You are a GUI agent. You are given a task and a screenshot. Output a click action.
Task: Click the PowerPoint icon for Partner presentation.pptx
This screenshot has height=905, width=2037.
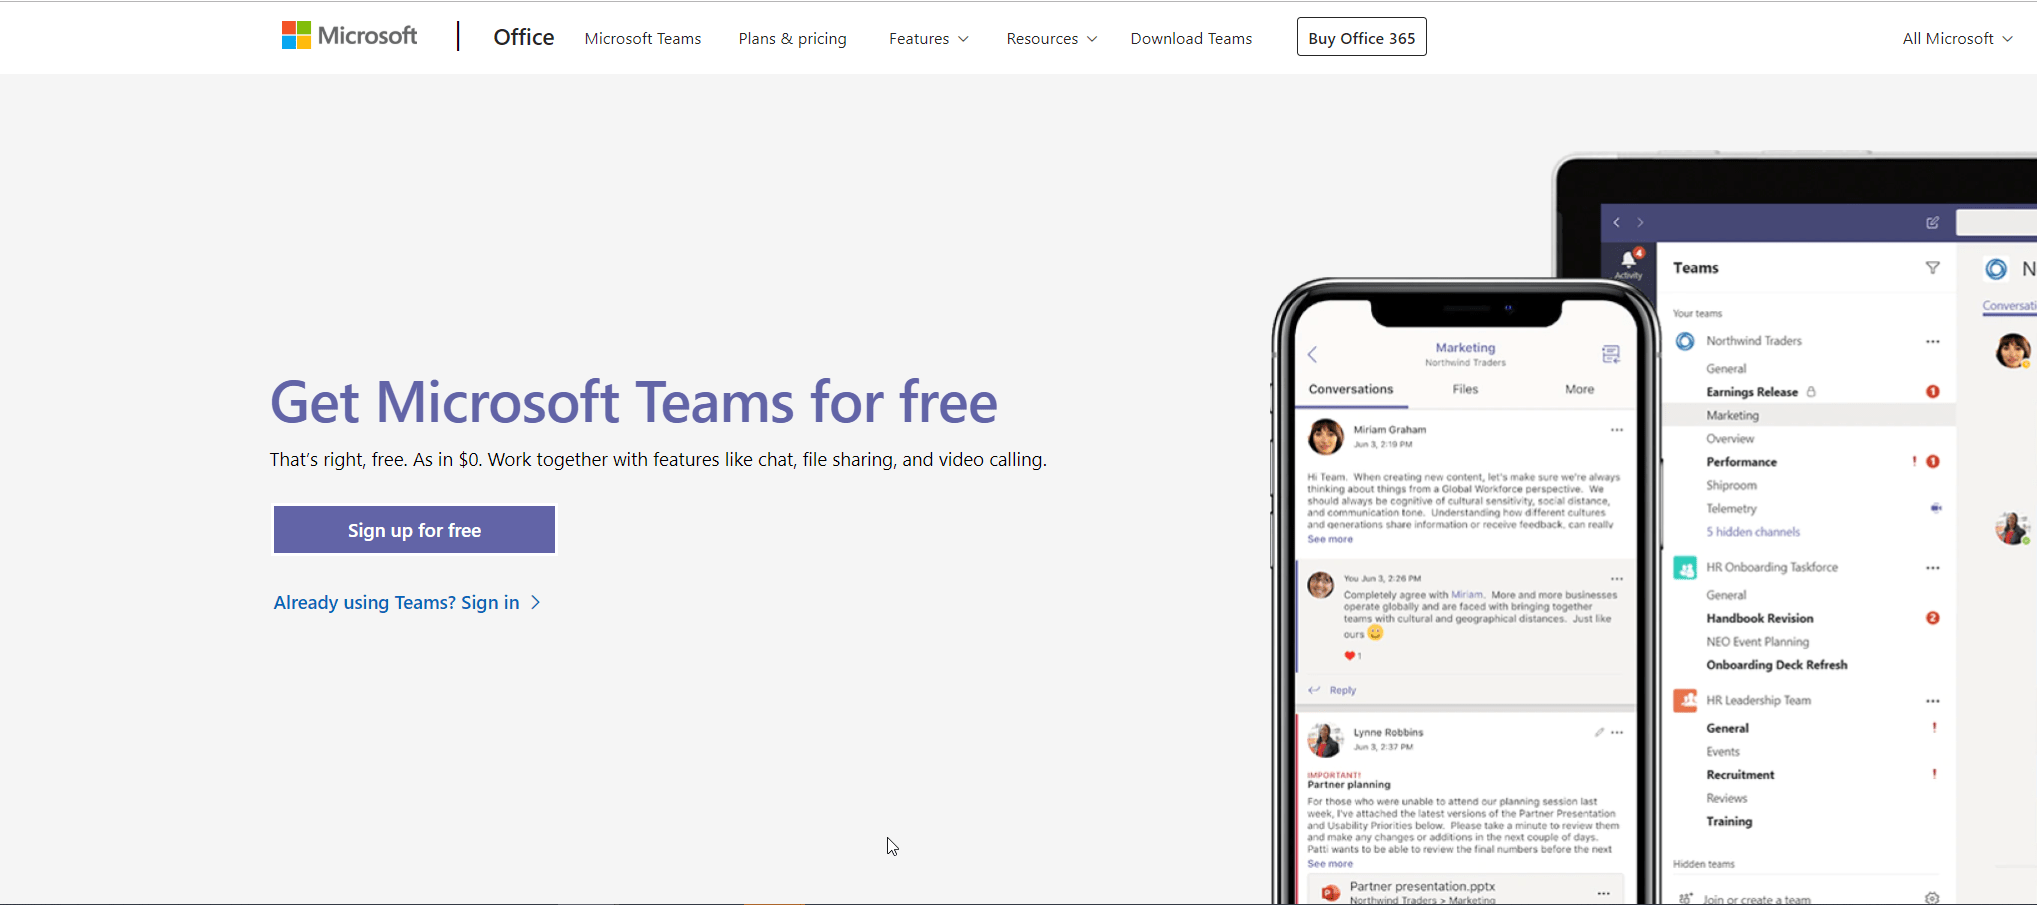click(1330, 892)
